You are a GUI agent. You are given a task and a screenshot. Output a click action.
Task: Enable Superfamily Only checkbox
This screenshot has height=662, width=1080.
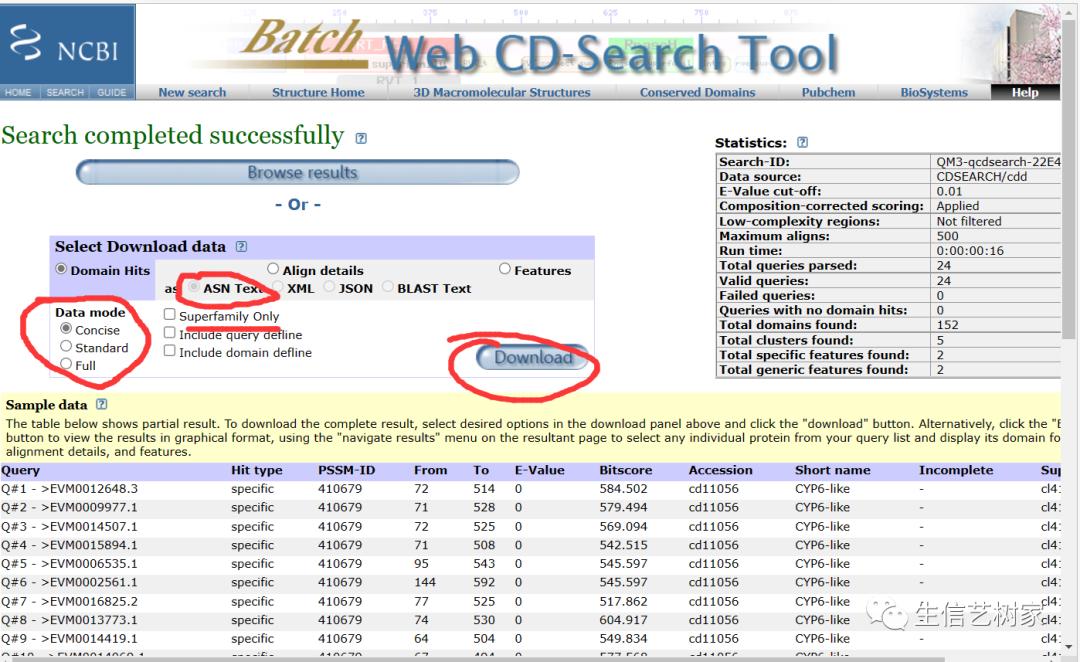click(x=169, y=314)
